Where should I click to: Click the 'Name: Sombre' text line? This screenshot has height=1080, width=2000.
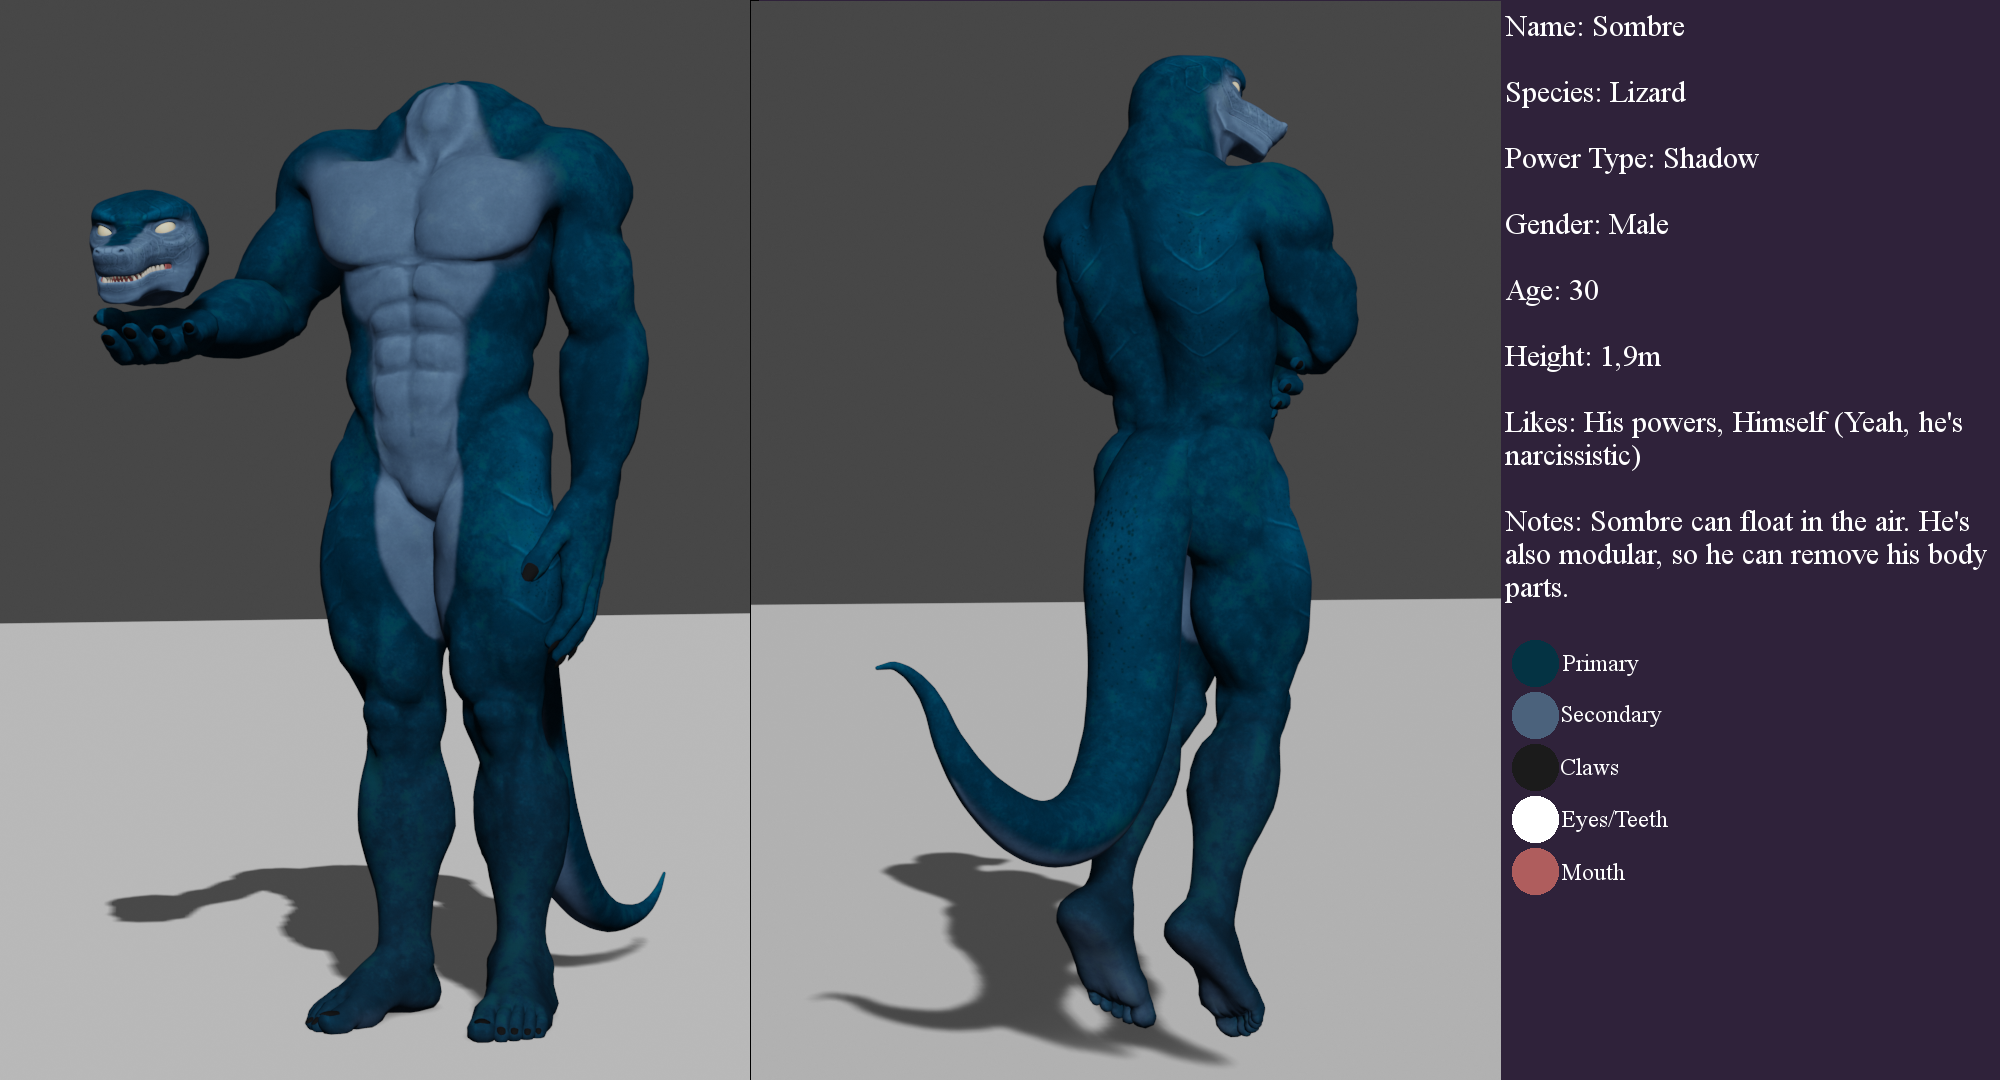pyautogui.click(x=1594, y=27)
